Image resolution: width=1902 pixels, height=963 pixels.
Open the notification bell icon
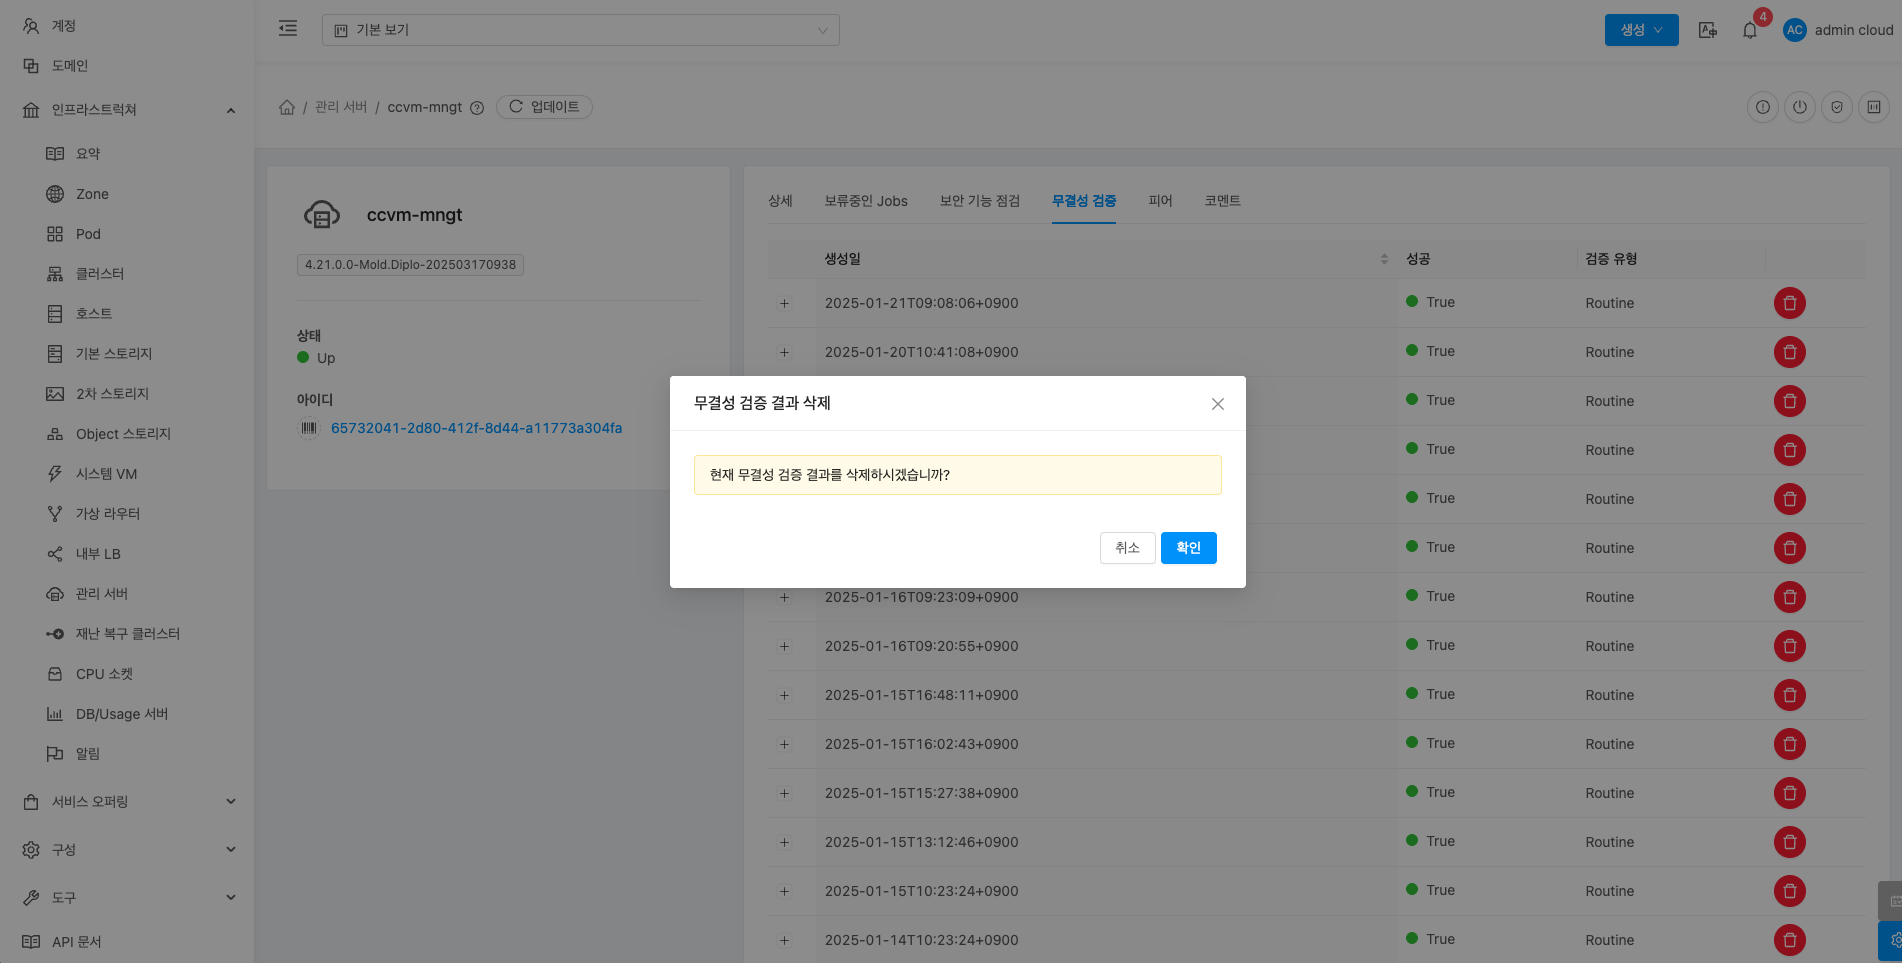pyautogui.click(x=1749, y=30)
